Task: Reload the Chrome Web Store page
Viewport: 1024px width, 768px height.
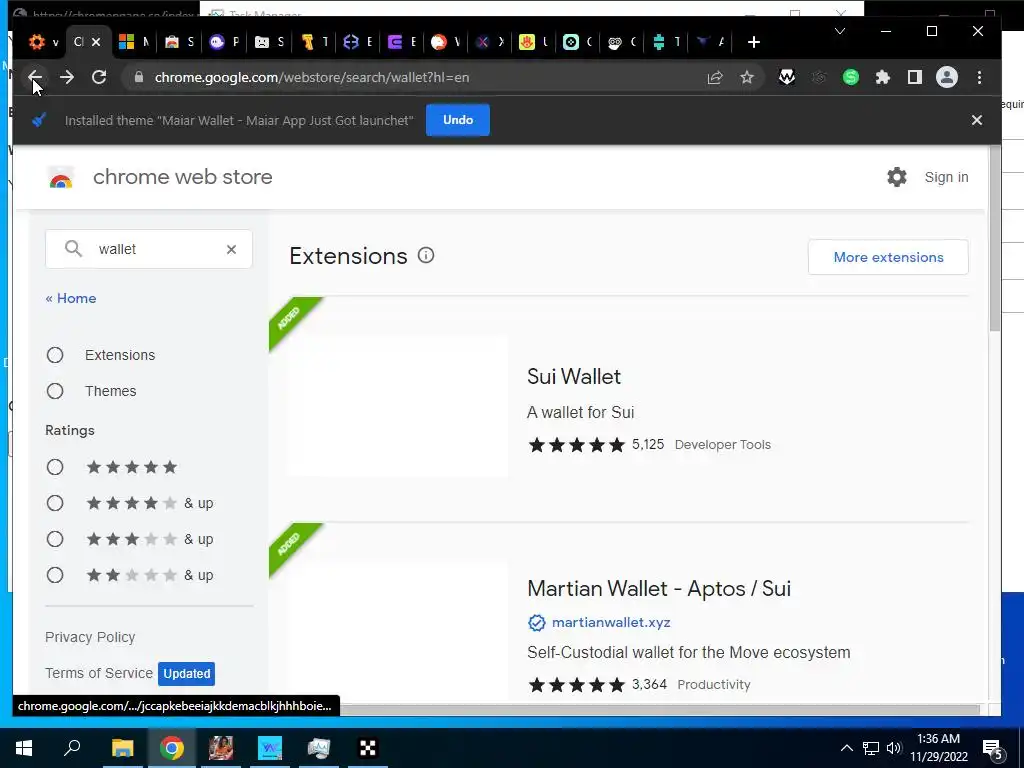Action: click(99, 78)
